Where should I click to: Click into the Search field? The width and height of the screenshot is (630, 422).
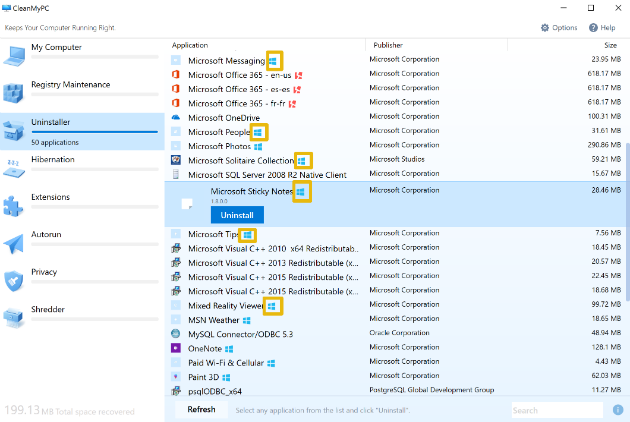click(557, 410)
